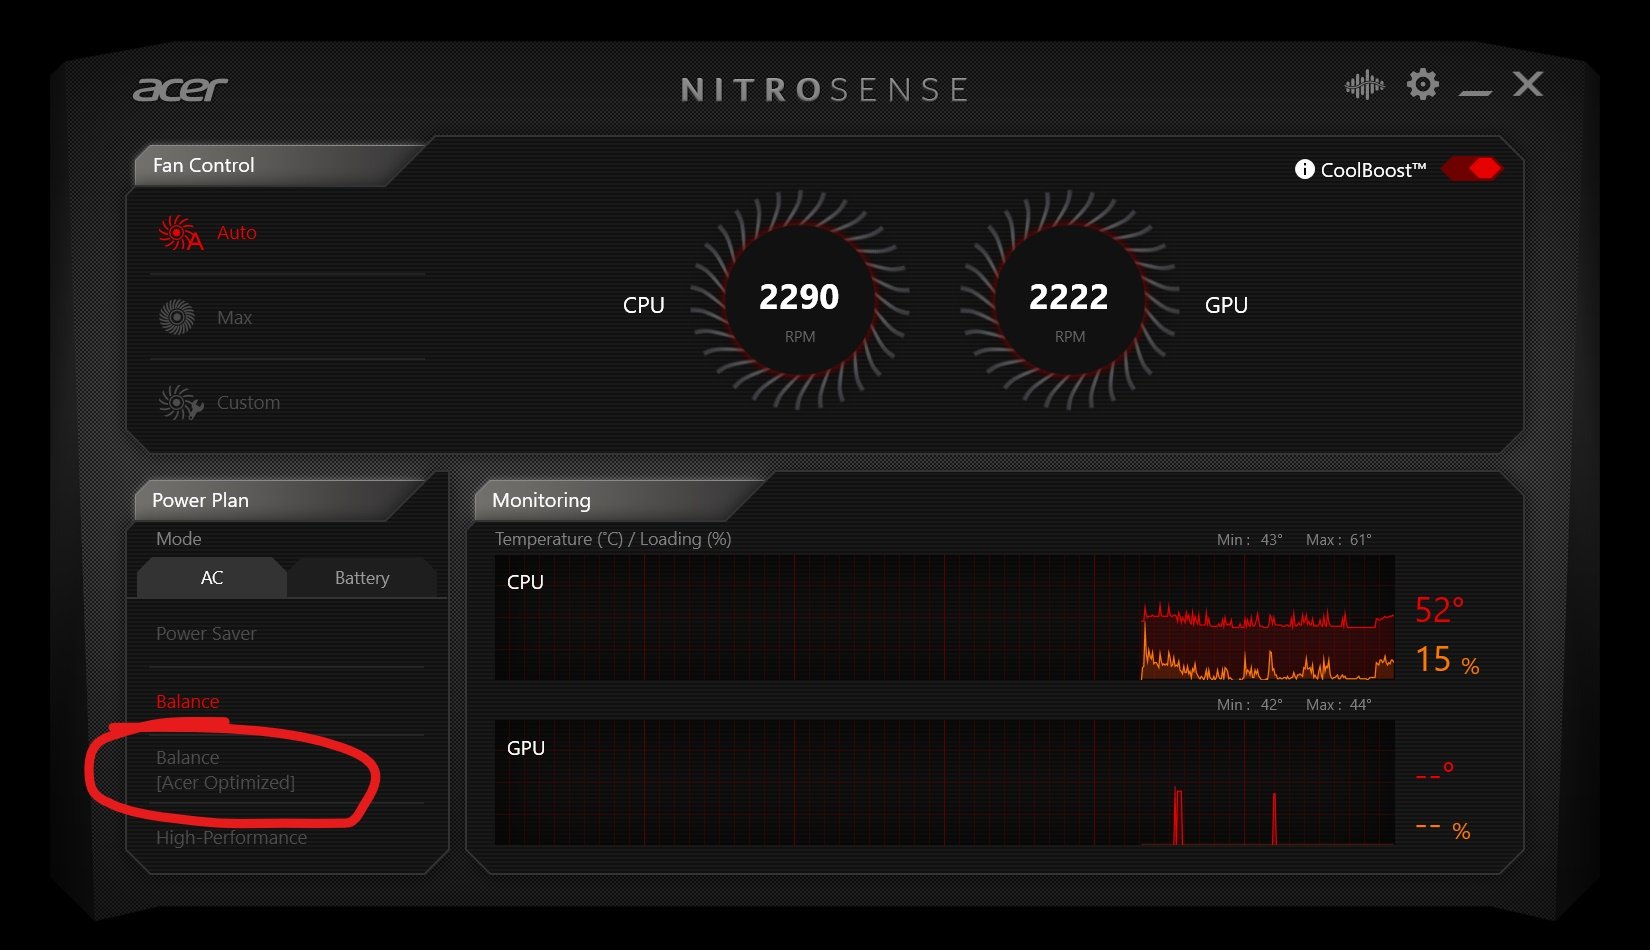Select Custom fan mode icon

click(180, 403)
